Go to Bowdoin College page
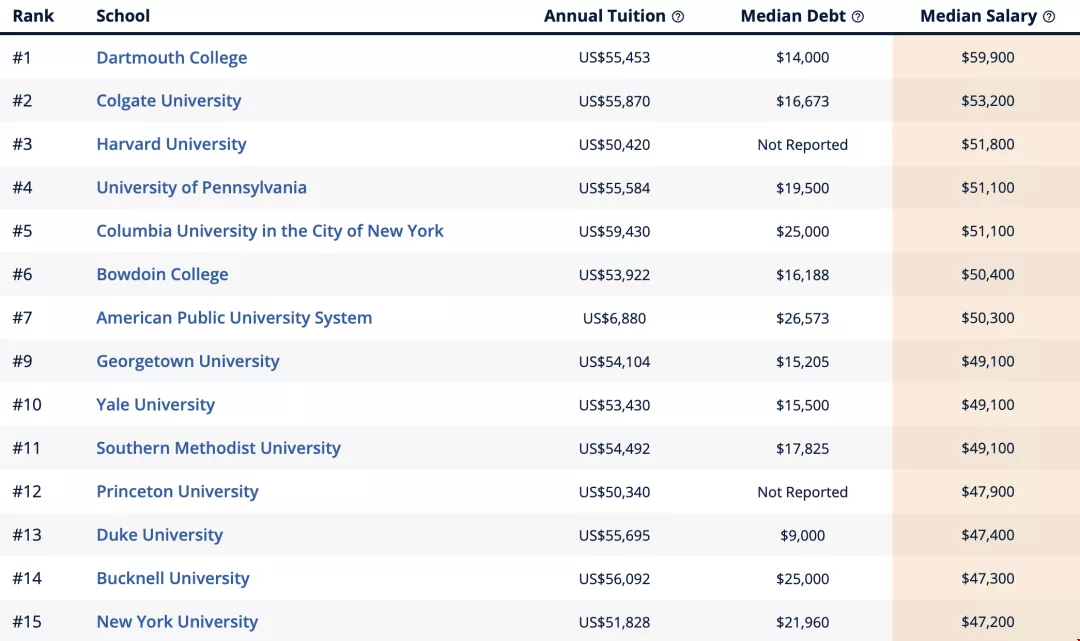 pyautogui.click(x=162, y=275)
